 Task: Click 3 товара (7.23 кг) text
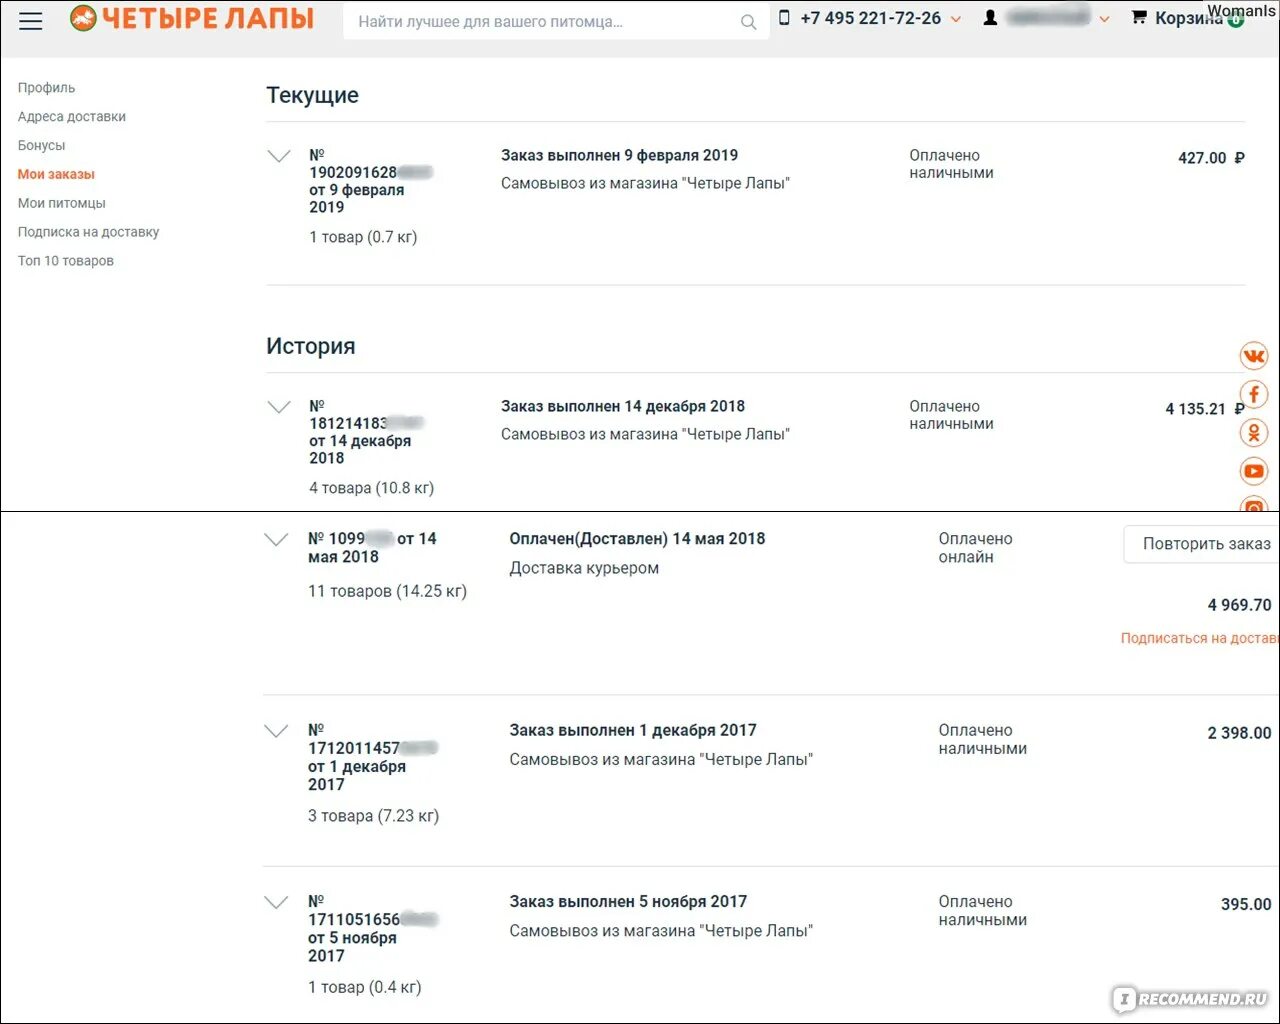click(x=373, y=816)
